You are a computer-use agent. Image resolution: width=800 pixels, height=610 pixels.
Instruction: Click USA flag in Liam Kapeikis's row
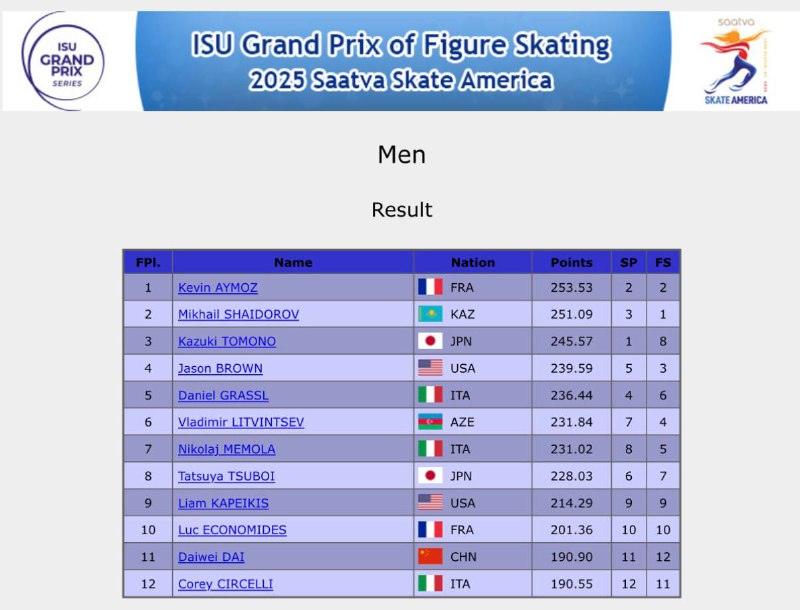point(429,503)
